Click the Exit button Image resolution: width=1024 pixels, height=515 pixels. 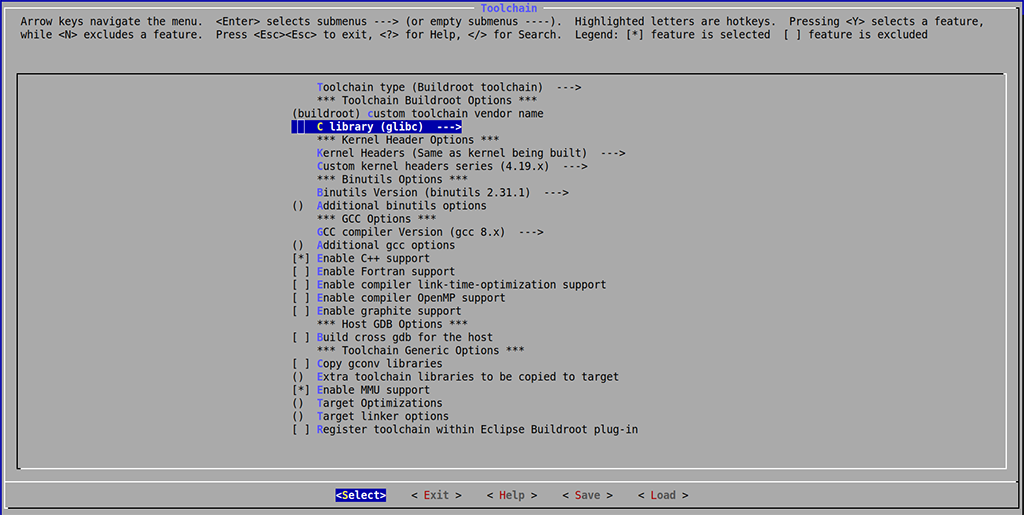tap(436, 495)
